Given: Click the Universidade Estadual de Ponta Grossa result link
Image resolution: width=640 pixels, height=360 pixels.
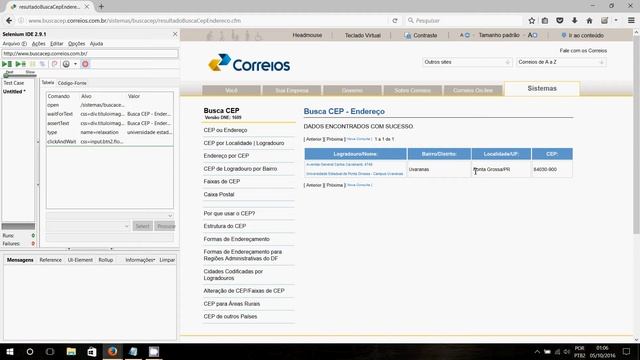Looking at the screenshot, I should [354, 174].
